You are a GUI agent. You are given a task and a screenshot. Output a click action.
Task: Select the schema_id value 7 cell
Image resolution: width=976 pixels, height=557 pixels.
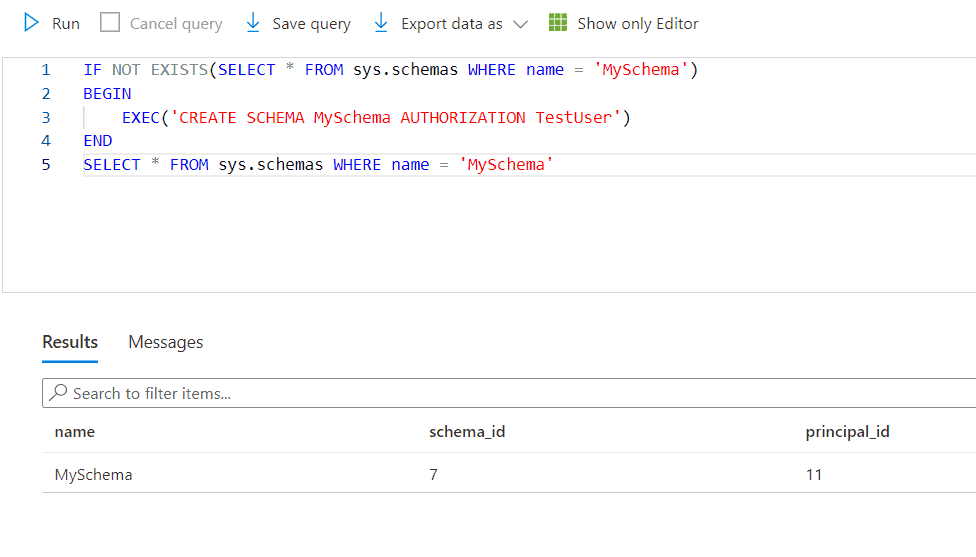(x=433, y=474)
